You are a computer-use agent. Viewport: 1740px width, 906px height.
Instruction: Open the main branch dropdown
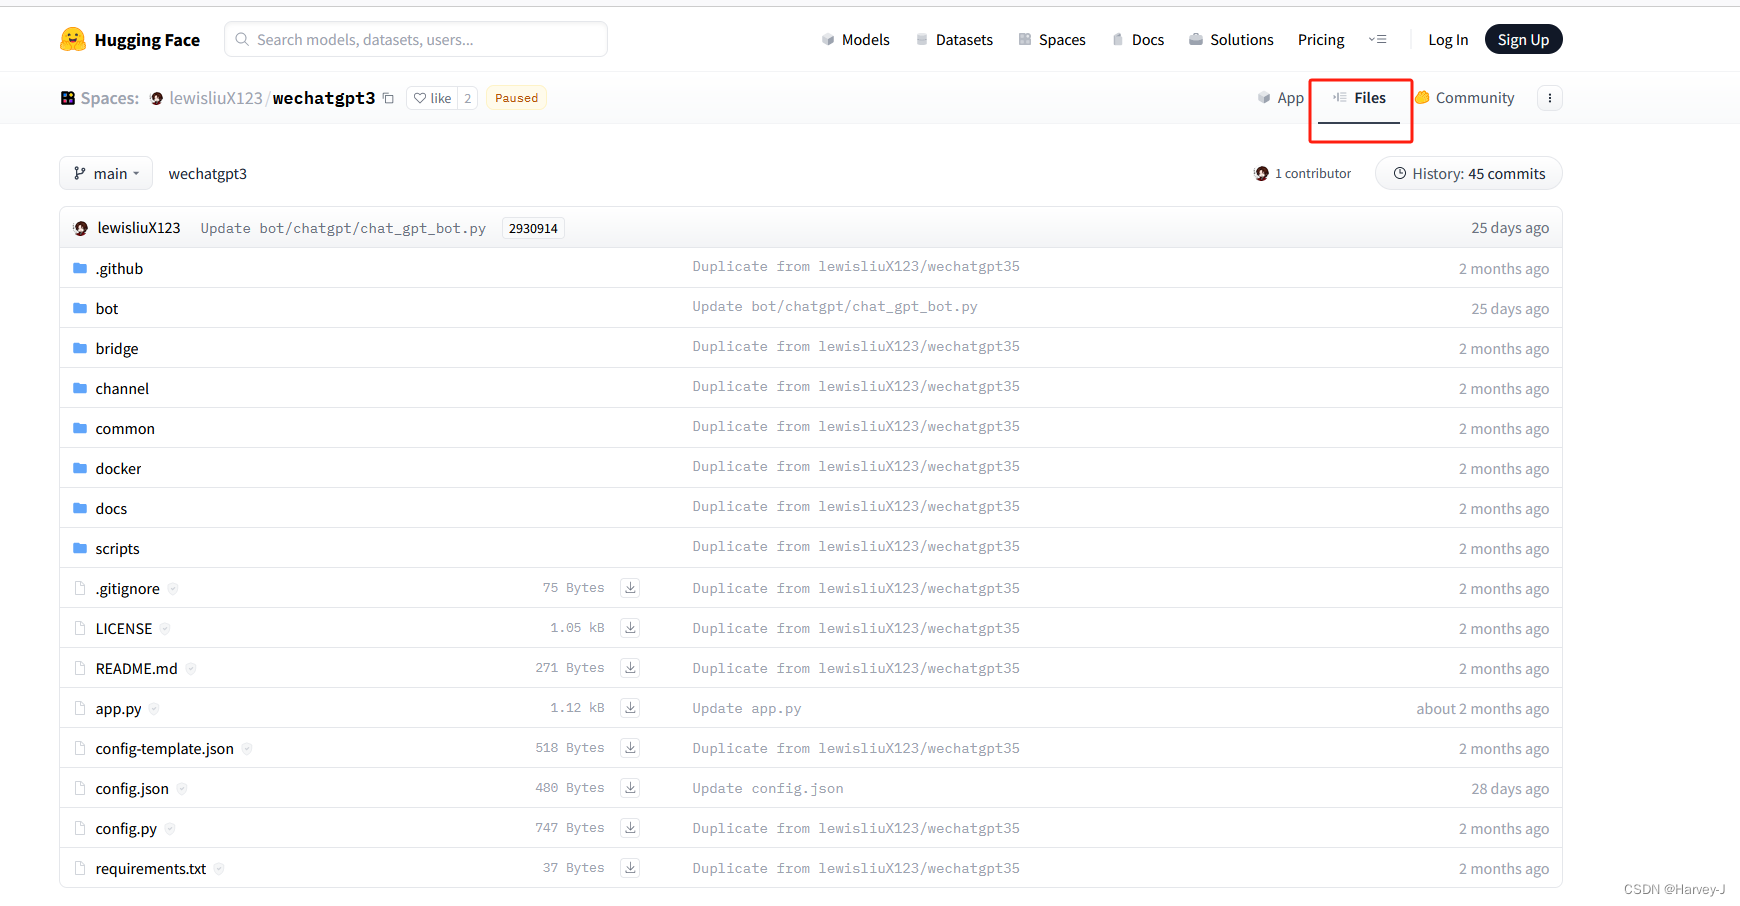pyautogui.click(x=106, y=173)
